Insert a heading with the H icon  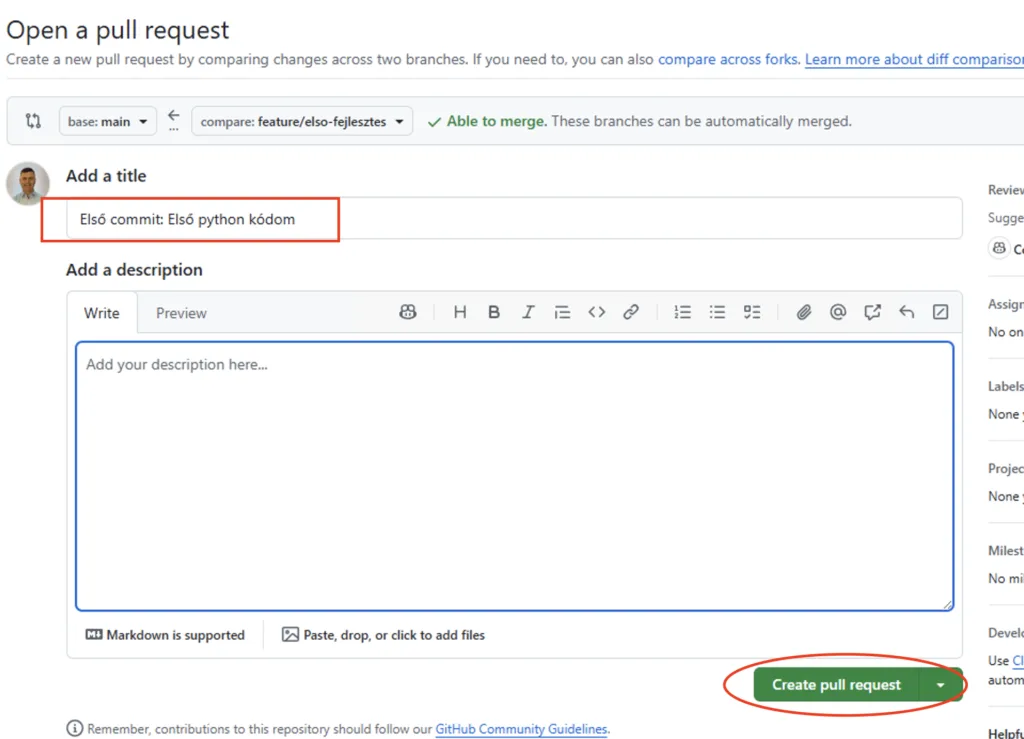[460, 312]
